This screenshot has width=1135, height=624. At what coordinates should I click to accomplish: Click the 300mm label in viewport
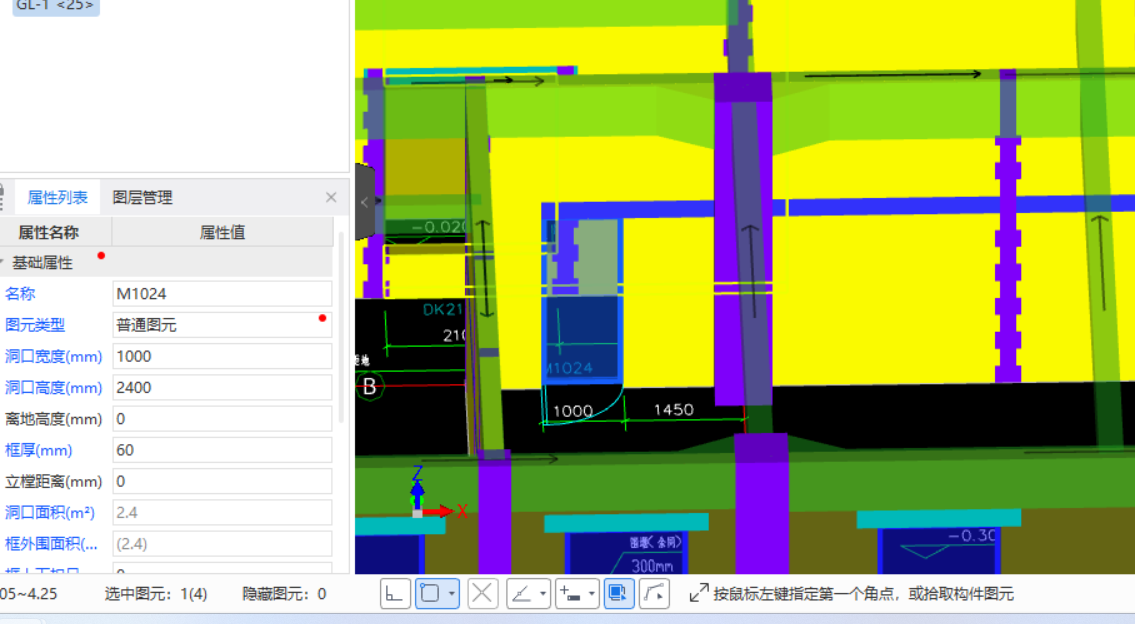click(651, 565)
